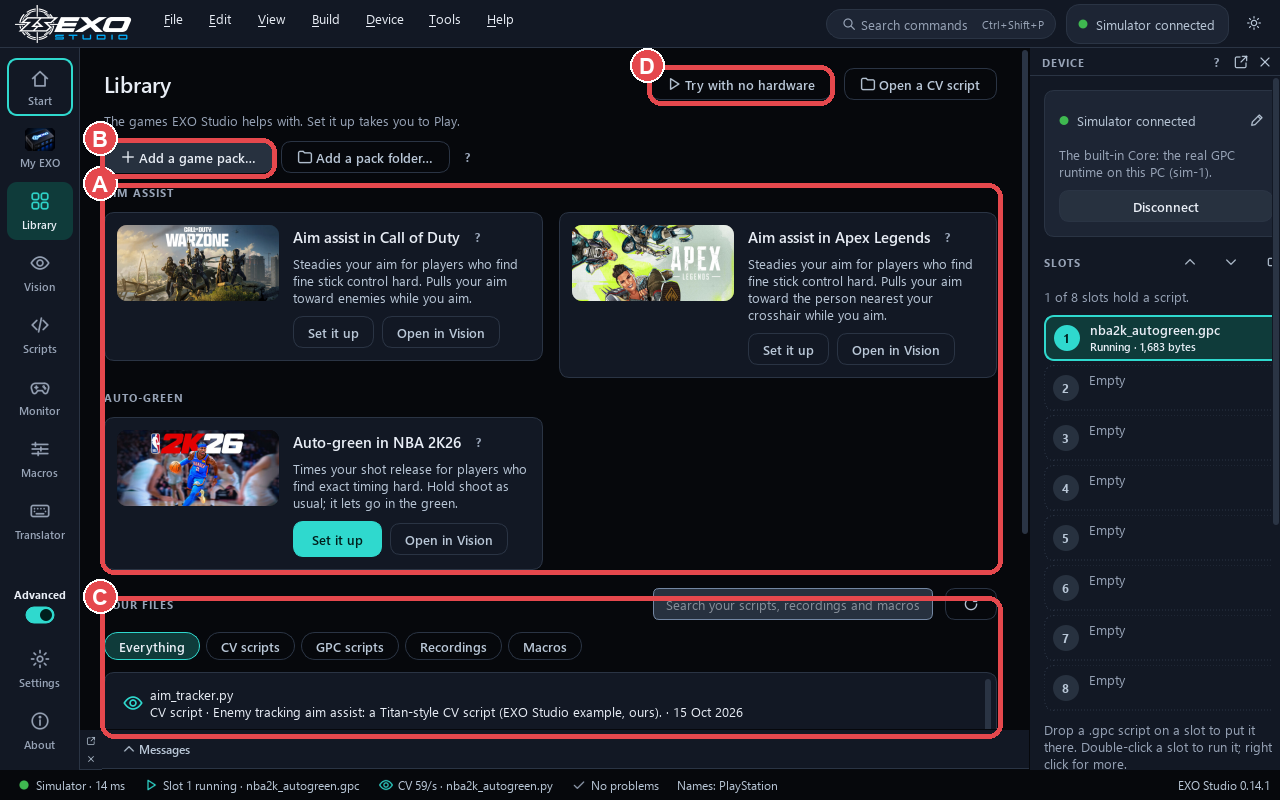This screenshot has width=1280, height=800.
Task: Open the Translator keyboard section
Action: tap(40, 521)
